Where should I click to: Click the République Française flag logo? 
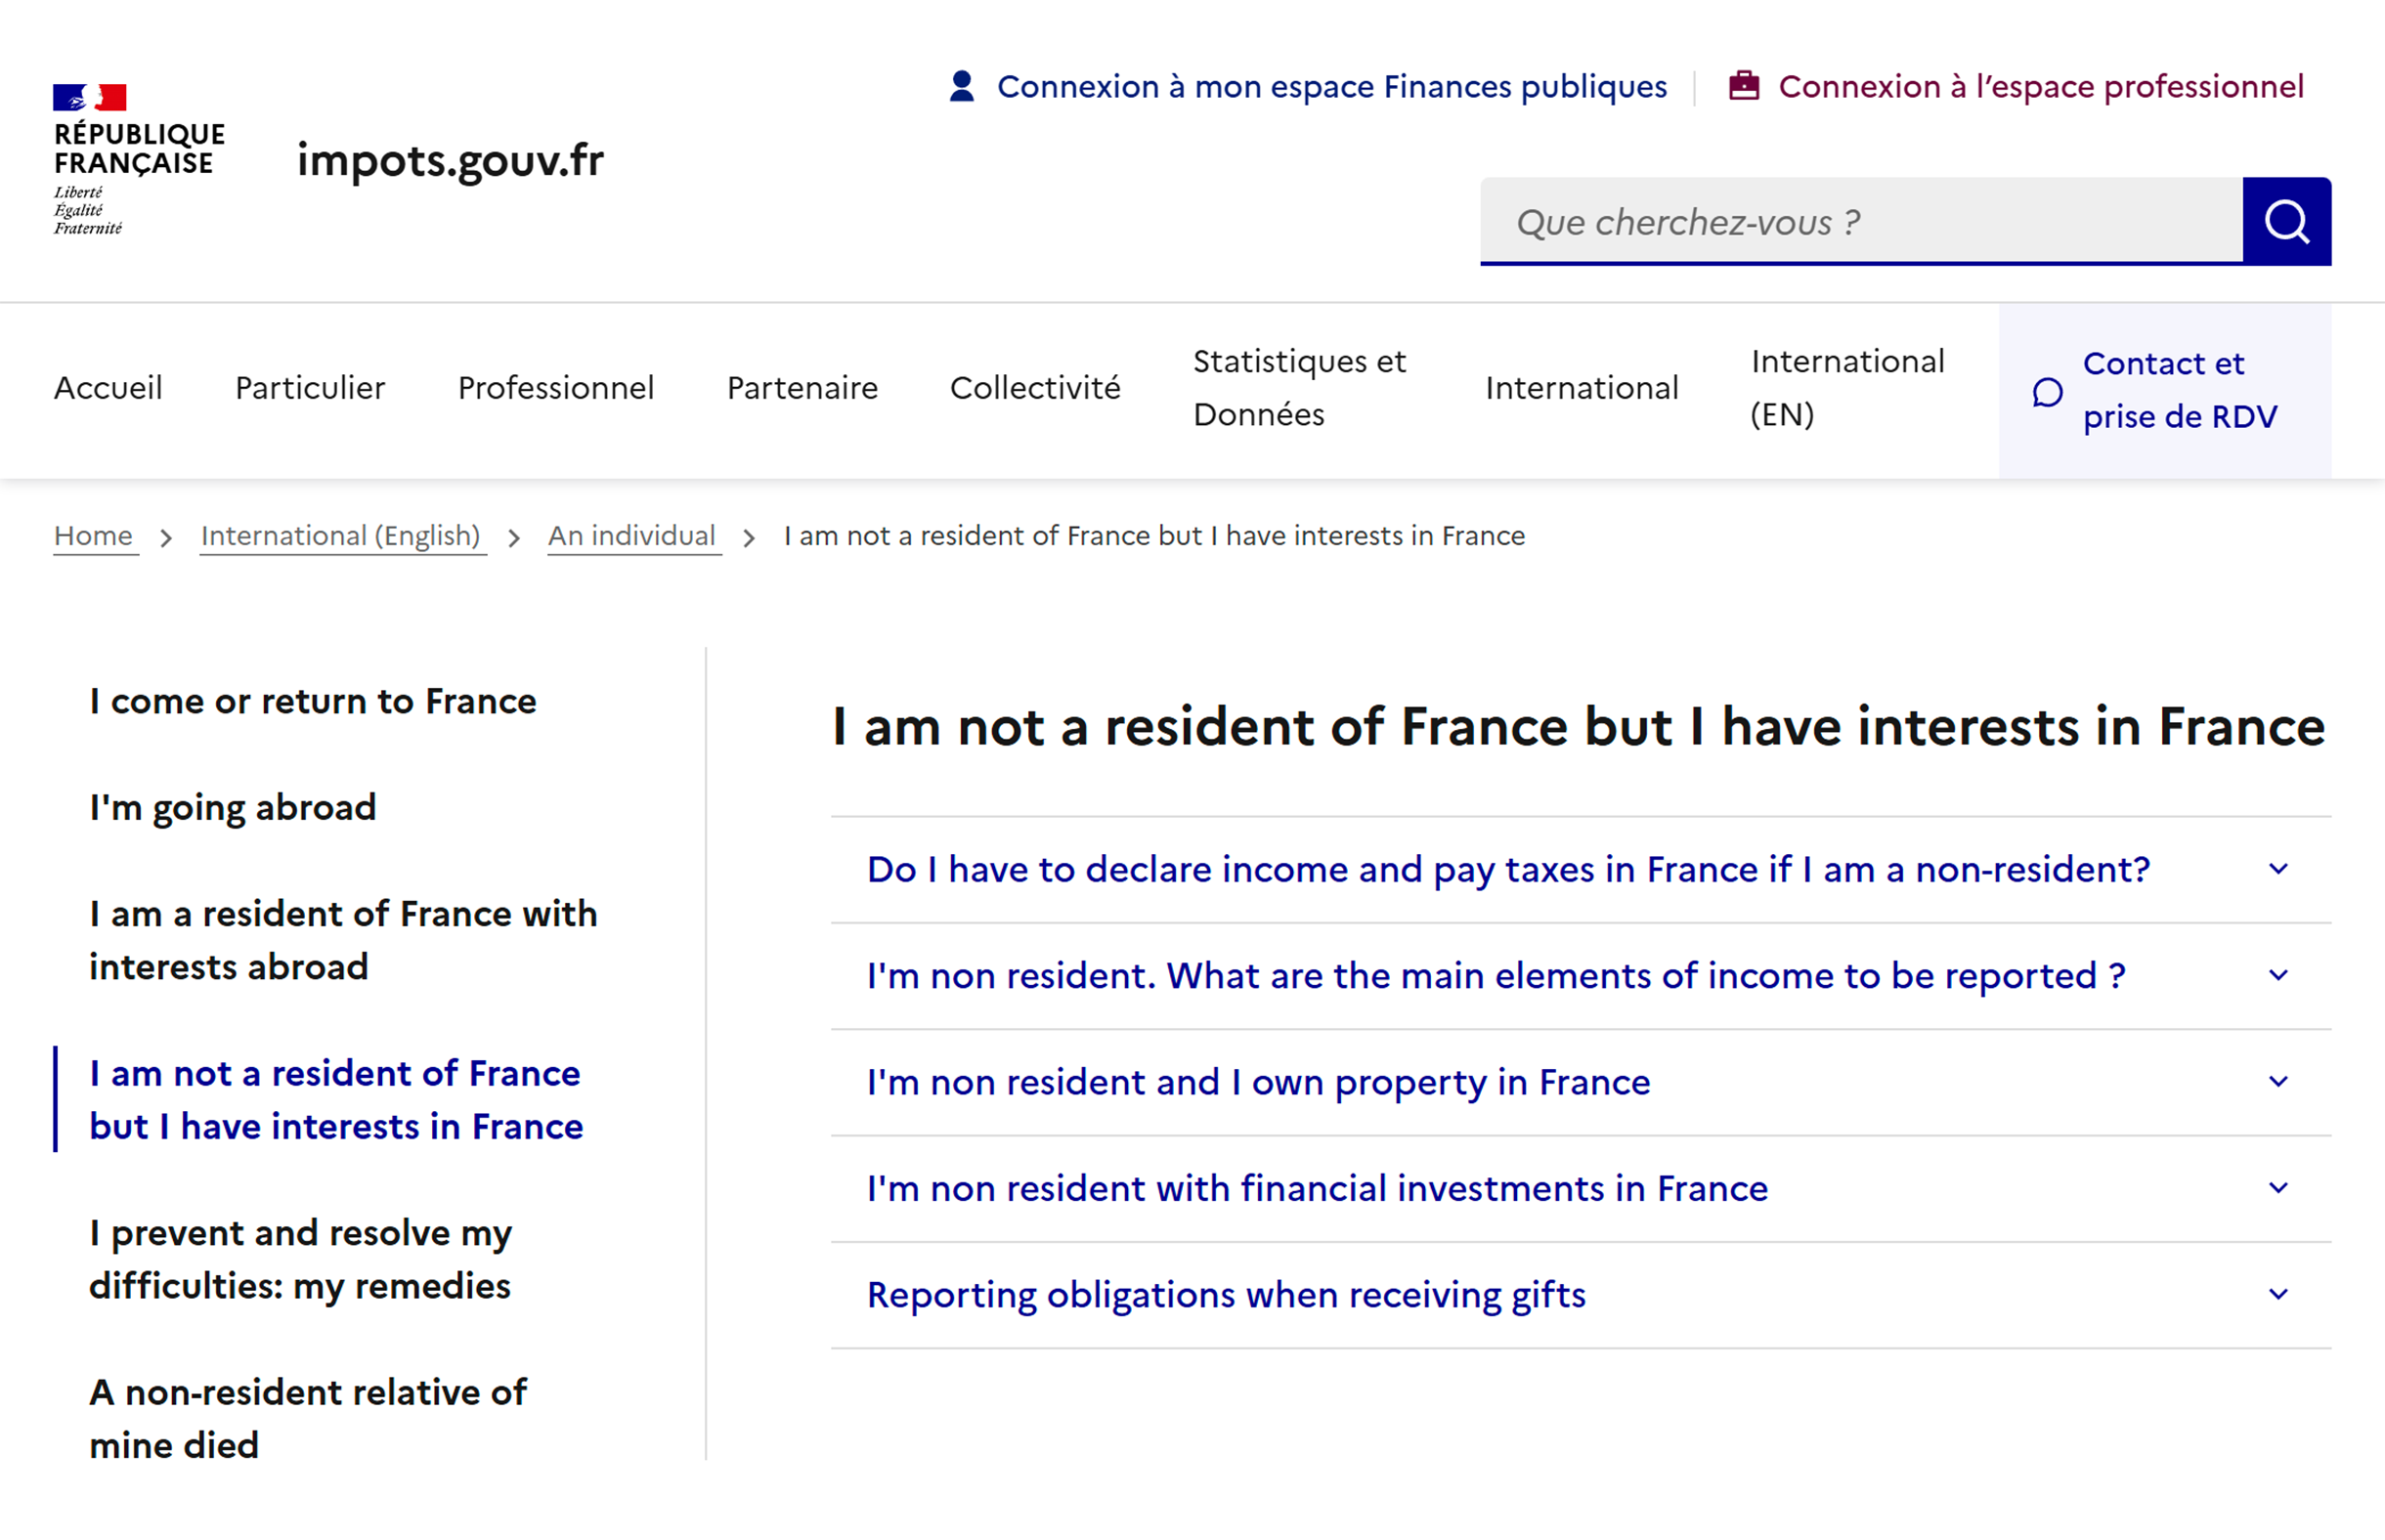tap(90, 97)
